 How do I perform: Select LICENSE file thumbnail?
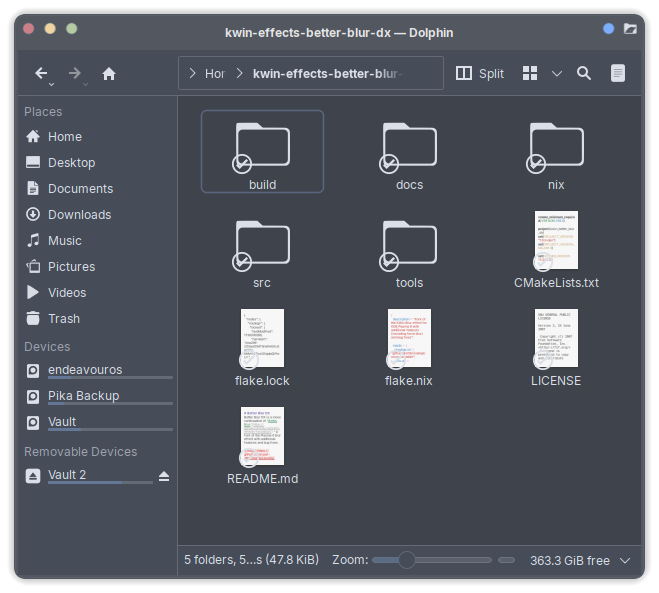pyautogui.click(x=556, y=338)
